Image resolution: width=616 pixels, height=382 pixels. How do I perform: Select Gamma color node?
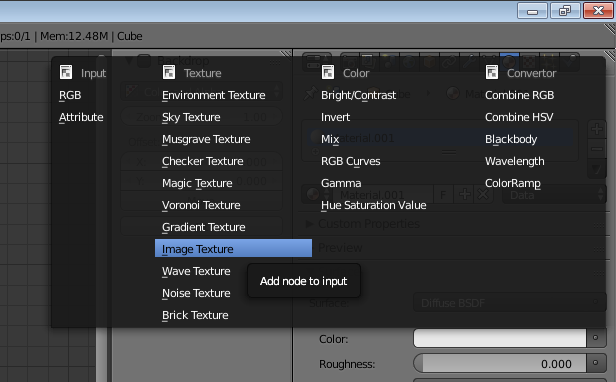tap(341, 183)
